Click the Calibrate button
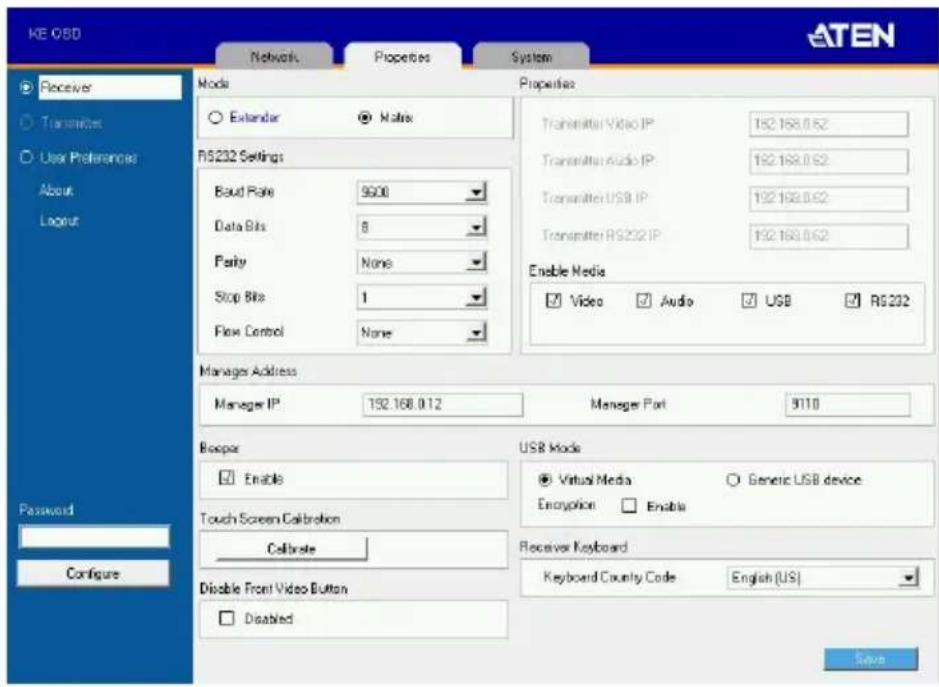The width and height of the screenshot is (939, 687). pyautogui.click(x=292, y=549)
